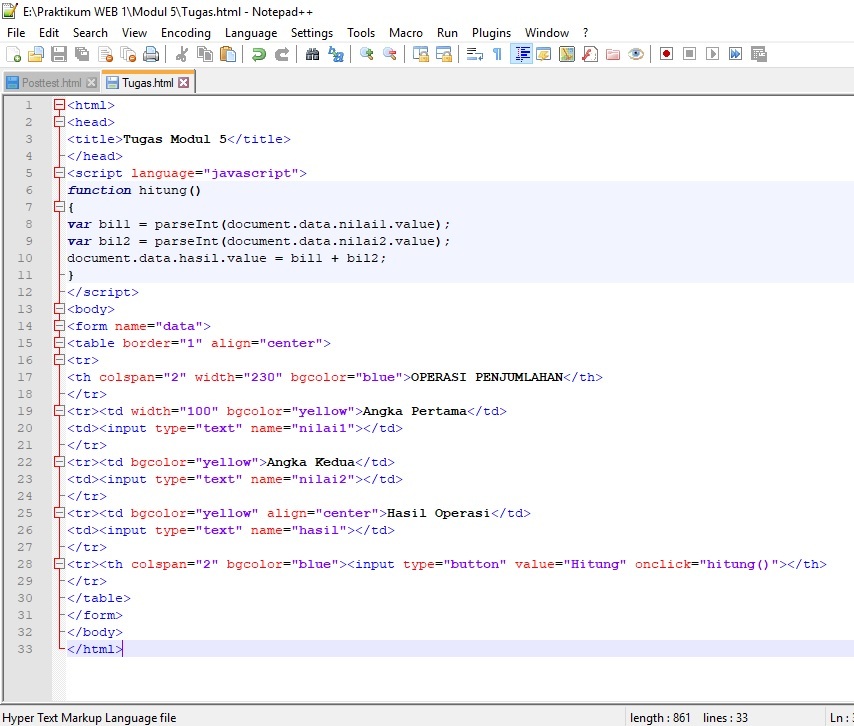This screenshot has height=726, width=854.
Task: Close the Tugas.html tab
Action: pos(183,82)
